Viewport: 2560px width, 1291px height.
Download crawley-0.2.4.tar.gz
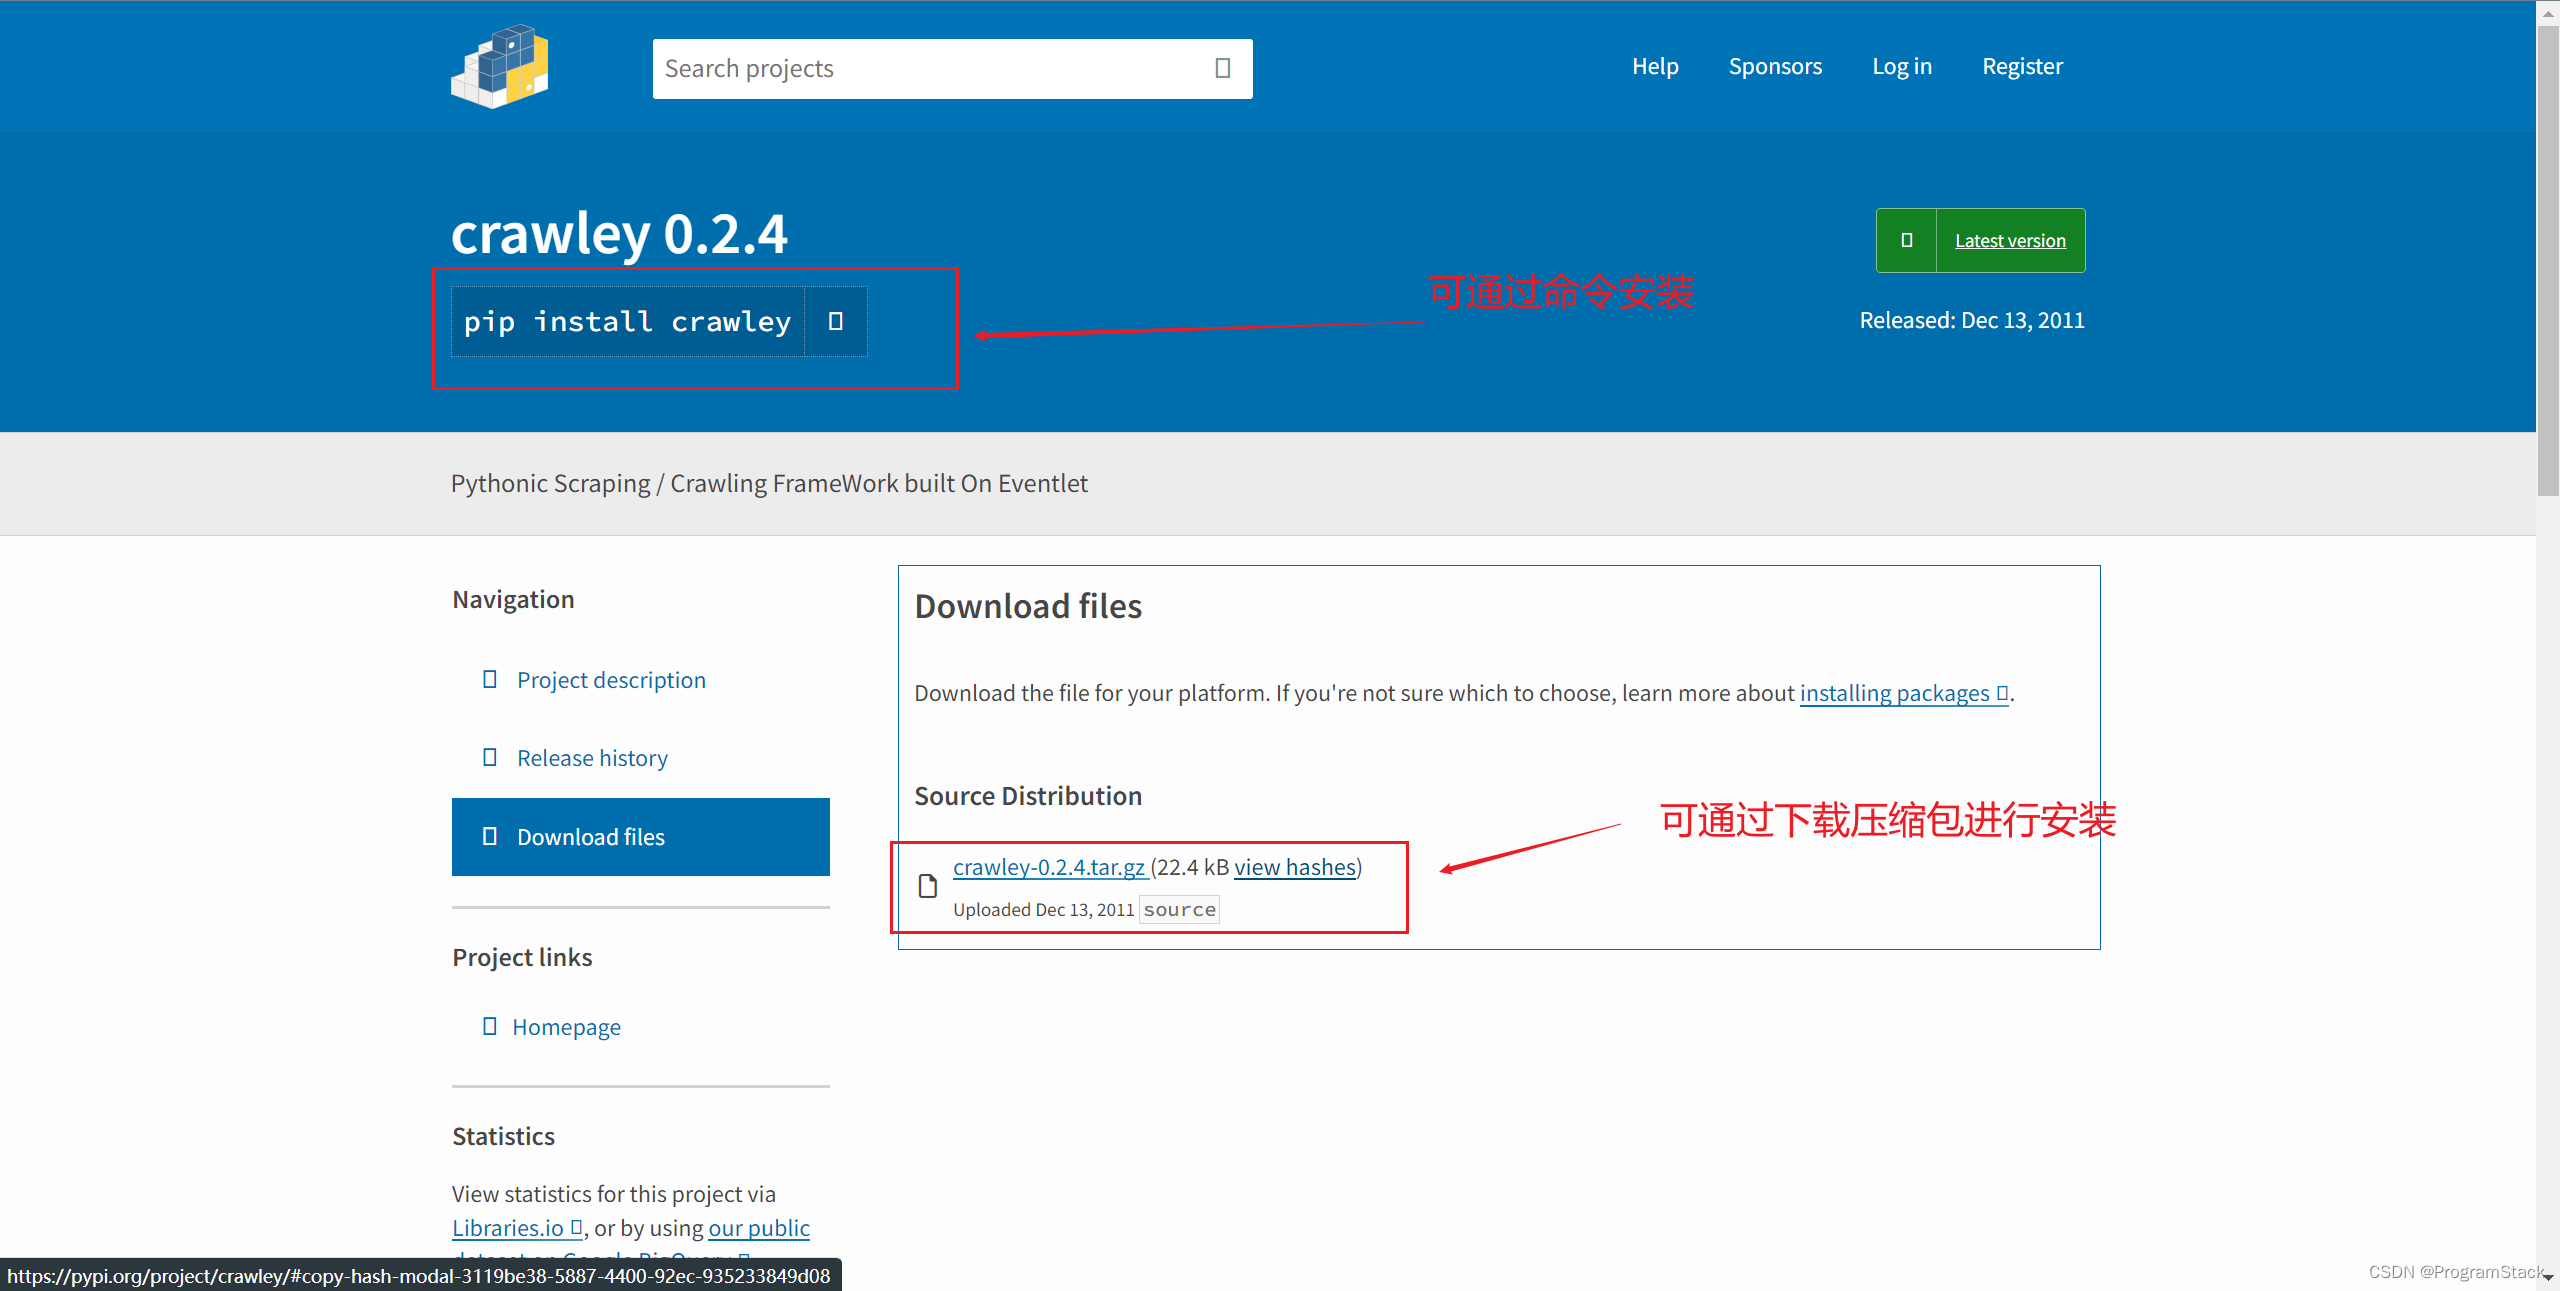[1049, 867]
